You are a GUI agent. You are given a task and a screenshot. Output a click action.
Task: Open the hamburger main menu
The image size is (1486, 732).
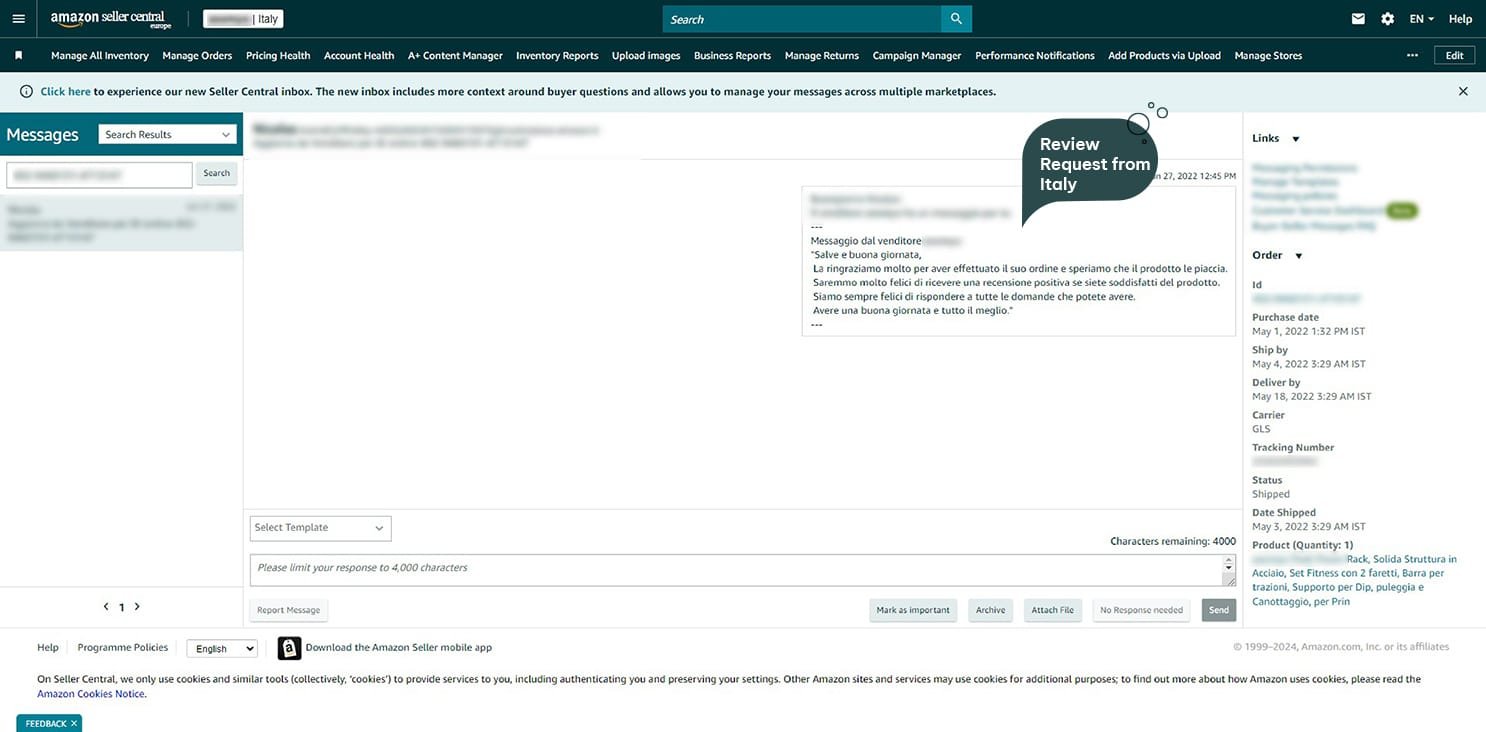pos(18,19)
